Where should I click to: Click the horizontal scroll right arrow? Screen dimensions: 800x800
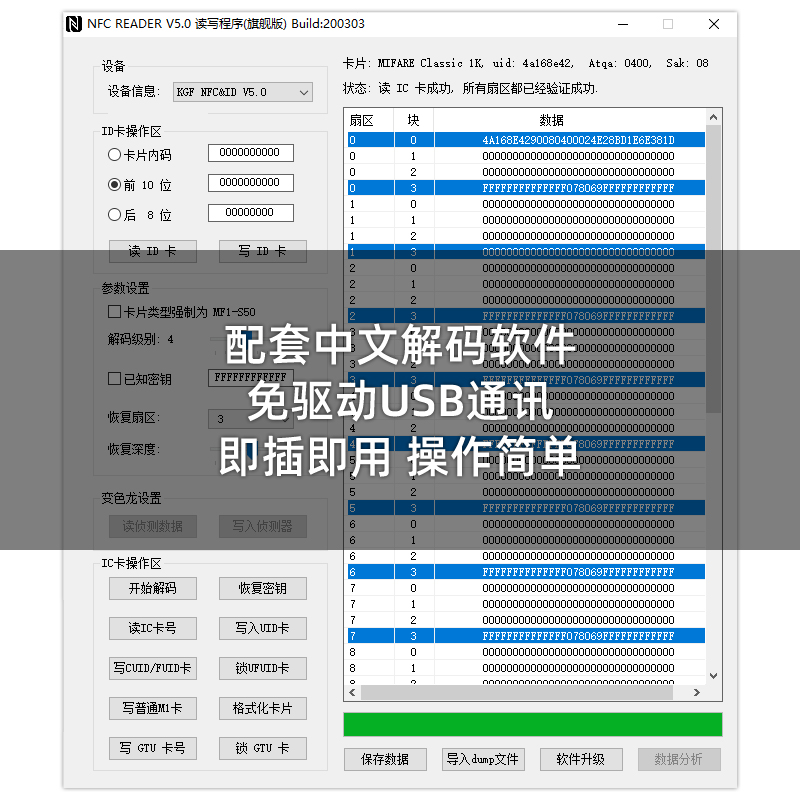tap(697, 692)
